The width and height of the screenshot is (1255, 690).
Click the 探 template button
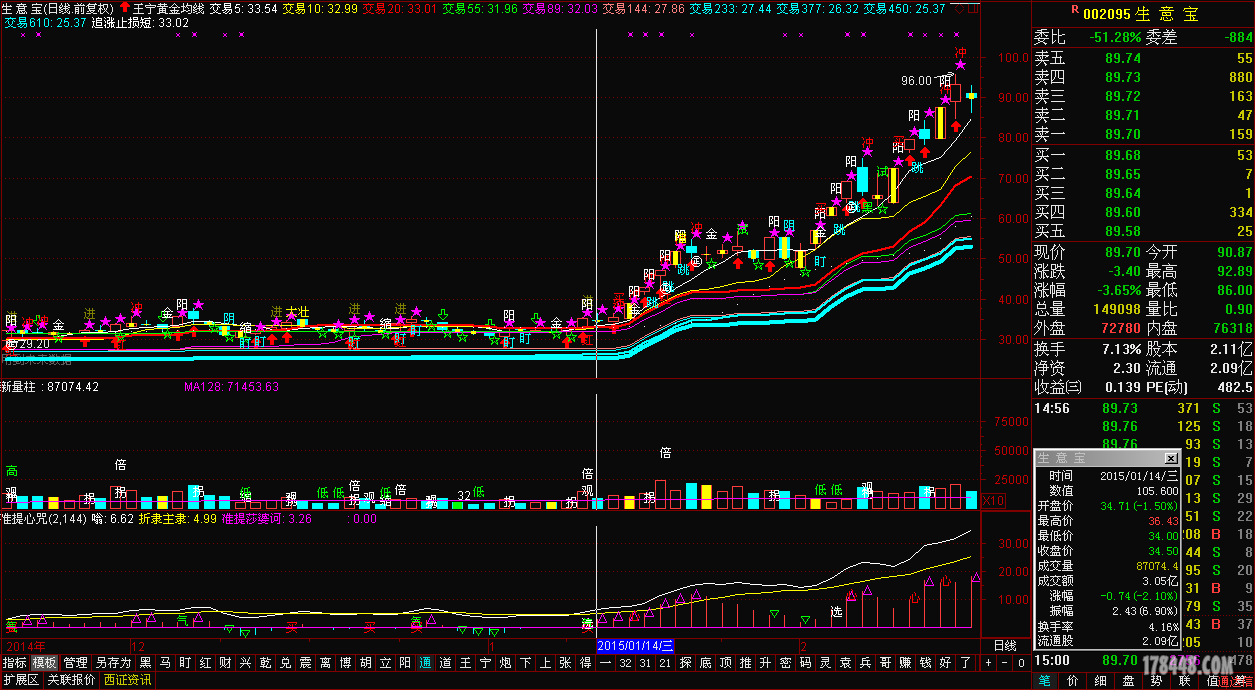686,662
